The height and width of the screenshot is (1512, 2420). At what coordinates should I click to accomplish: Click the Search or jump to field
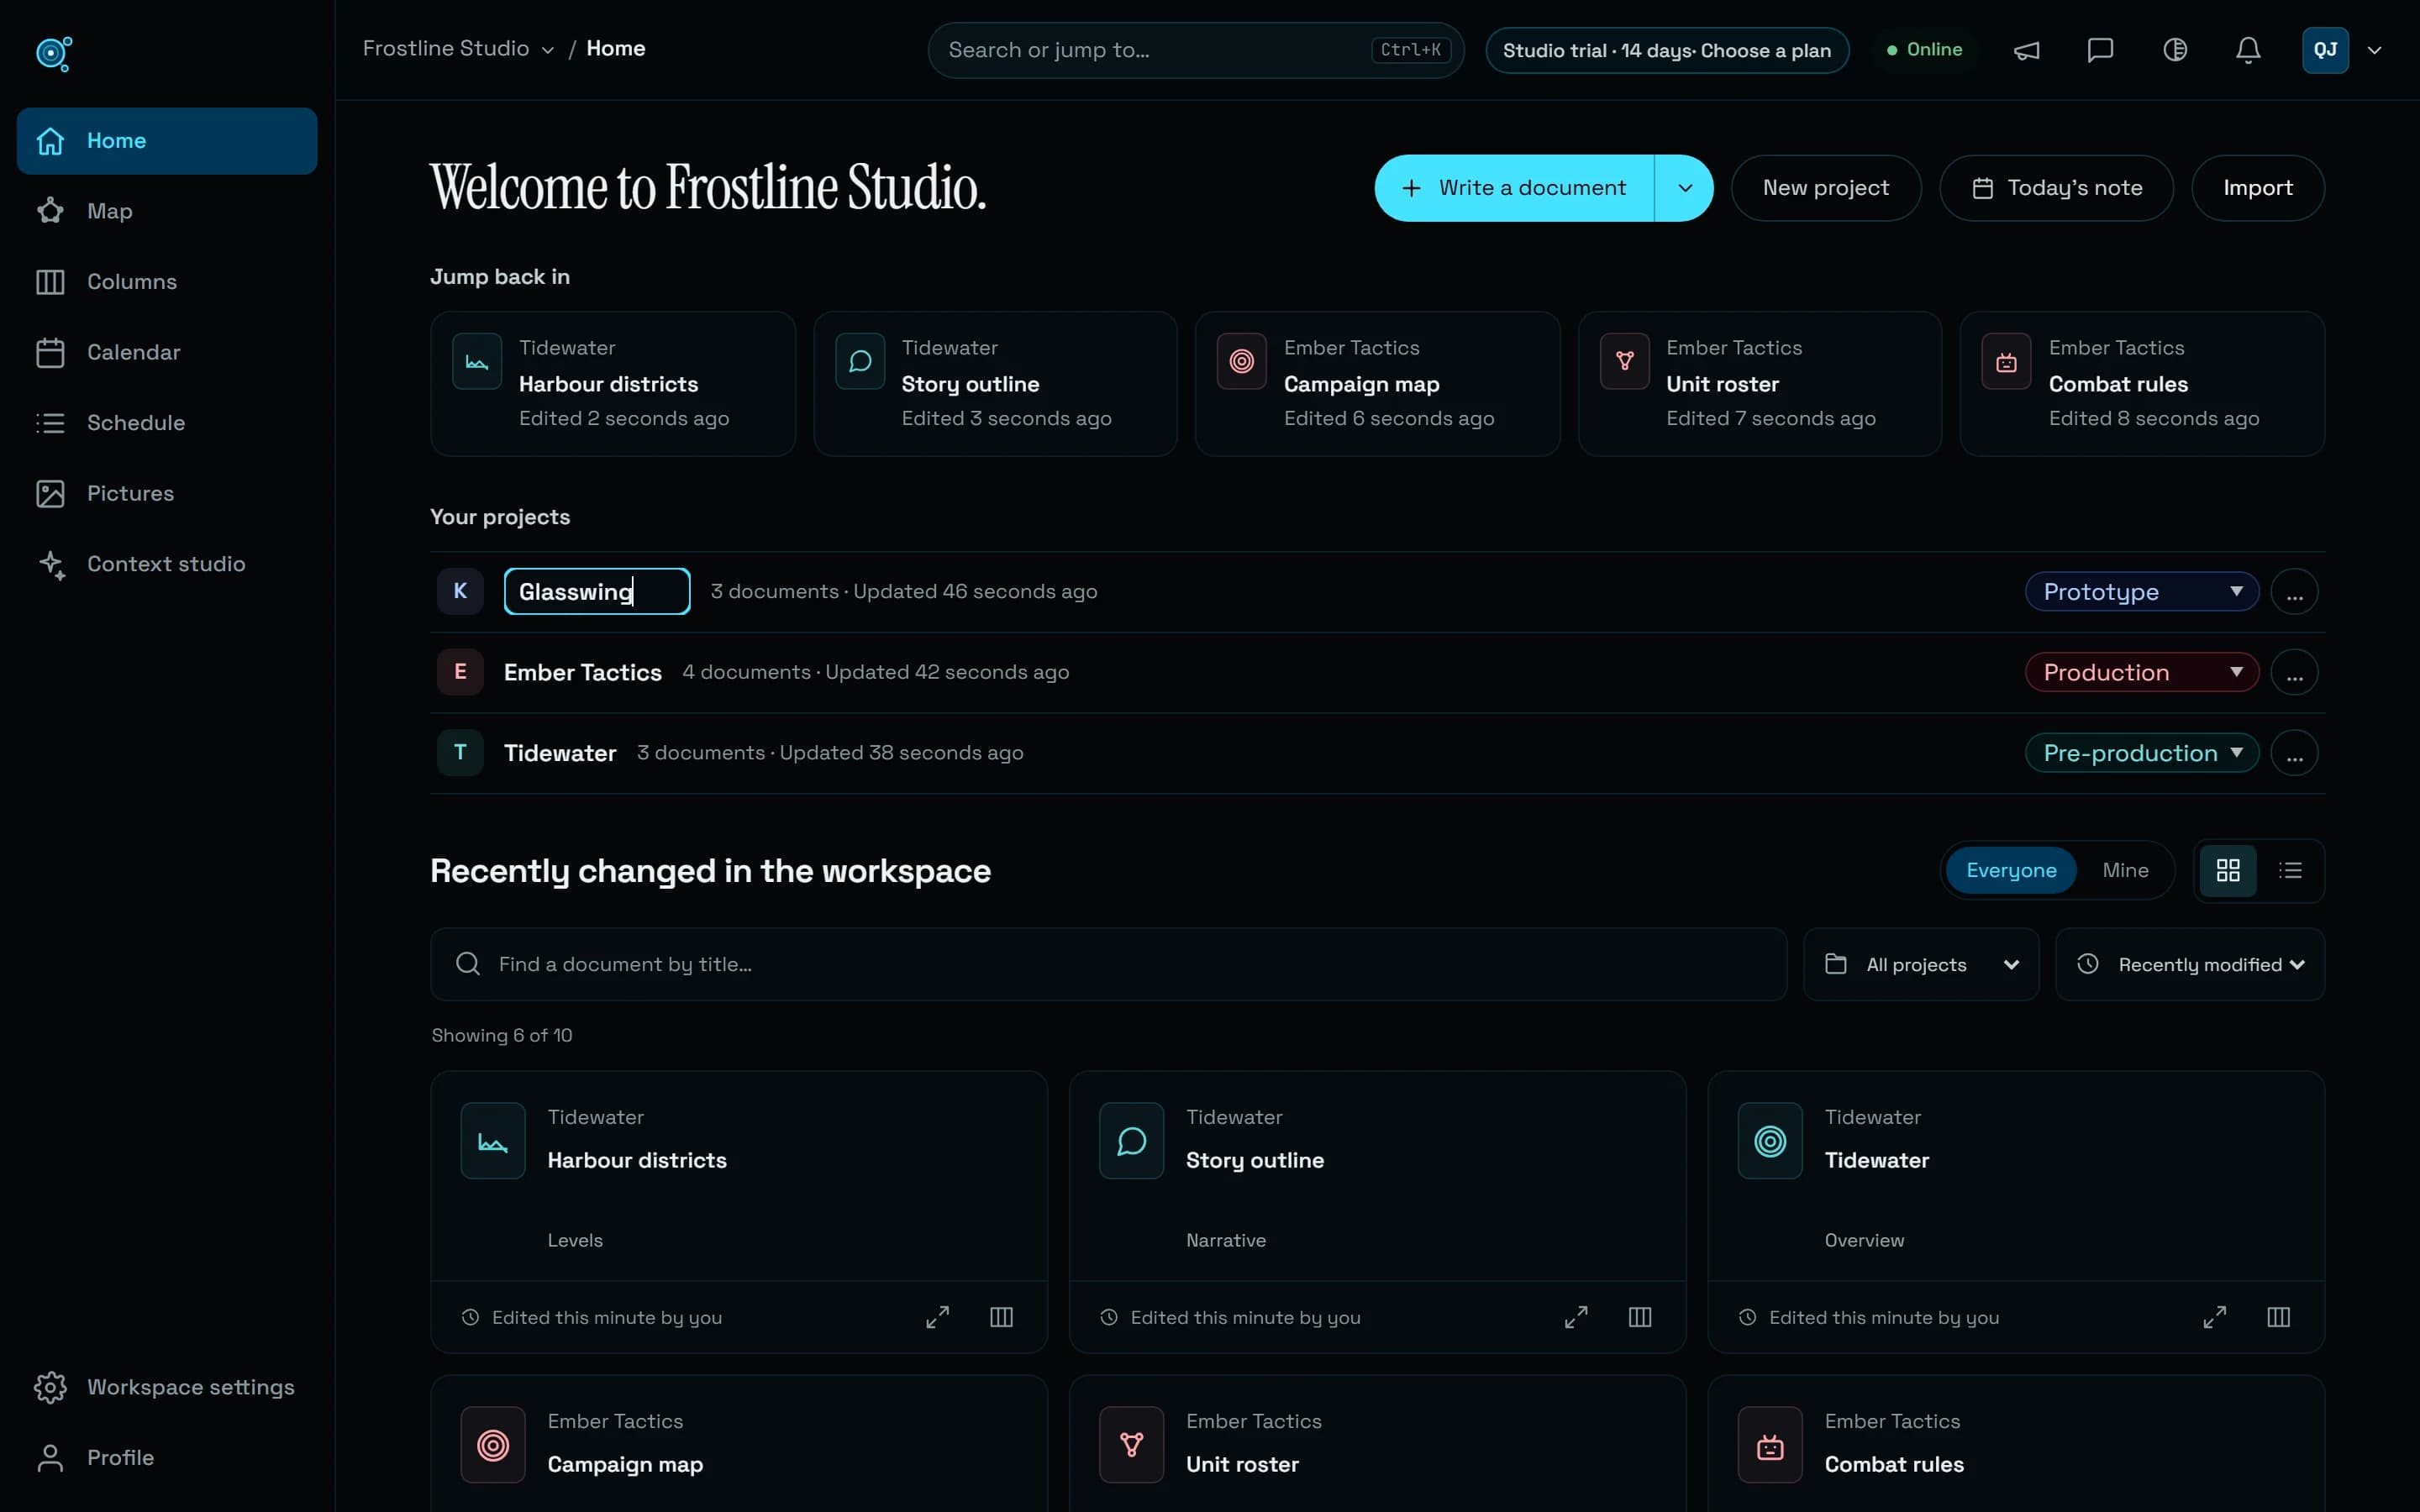1196,50
